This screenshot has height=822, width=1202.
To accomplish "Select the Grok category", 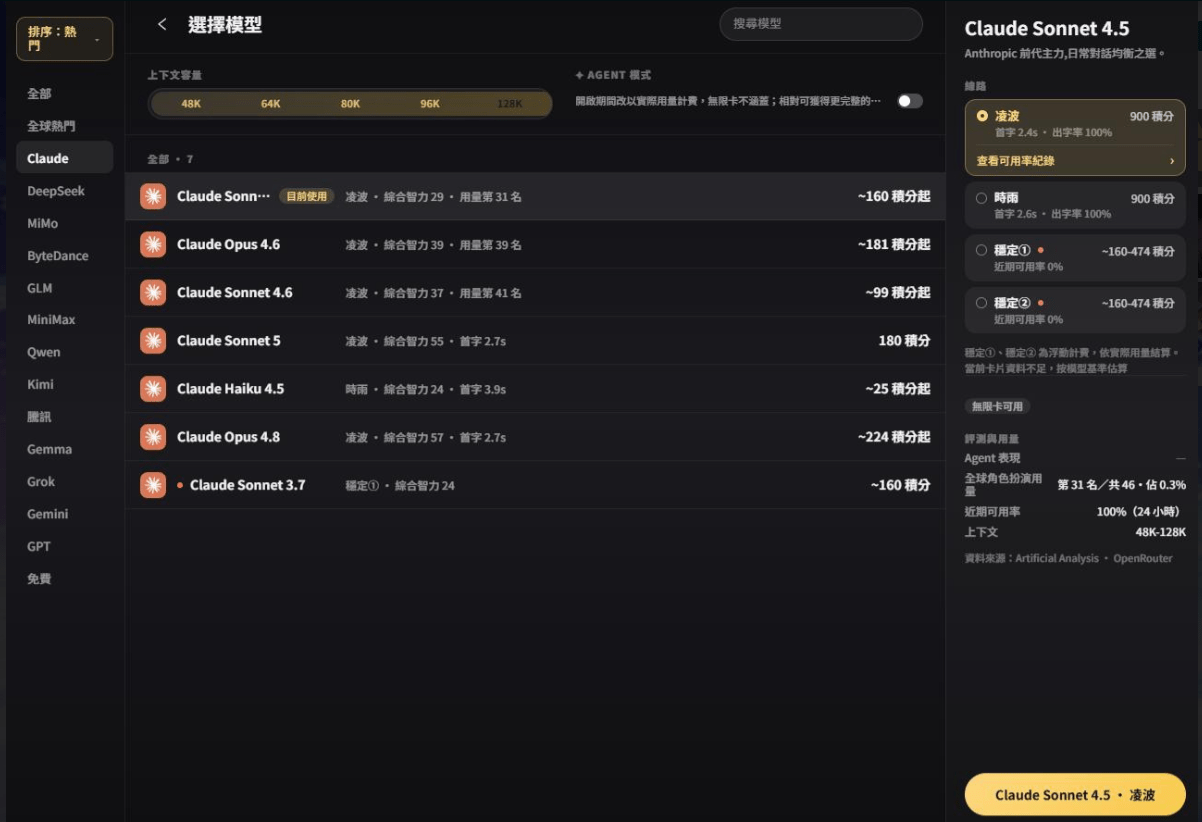I will [65, 481].
